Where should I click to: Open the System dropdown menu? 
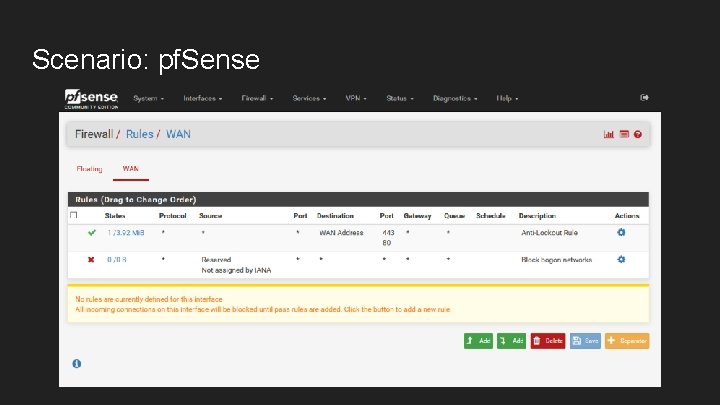pyautogui.click(x=148, y=98)
